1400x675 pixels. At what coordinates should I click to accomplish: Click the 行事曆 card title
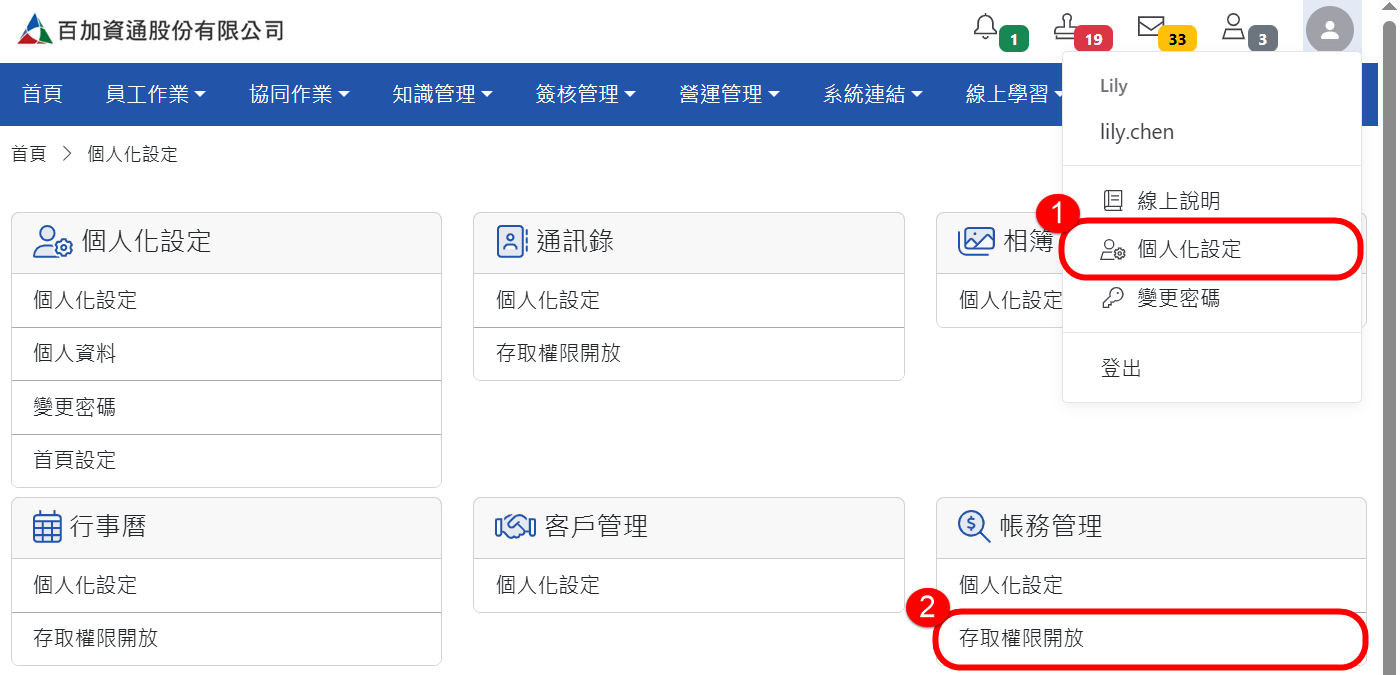[x=108, y=526]
